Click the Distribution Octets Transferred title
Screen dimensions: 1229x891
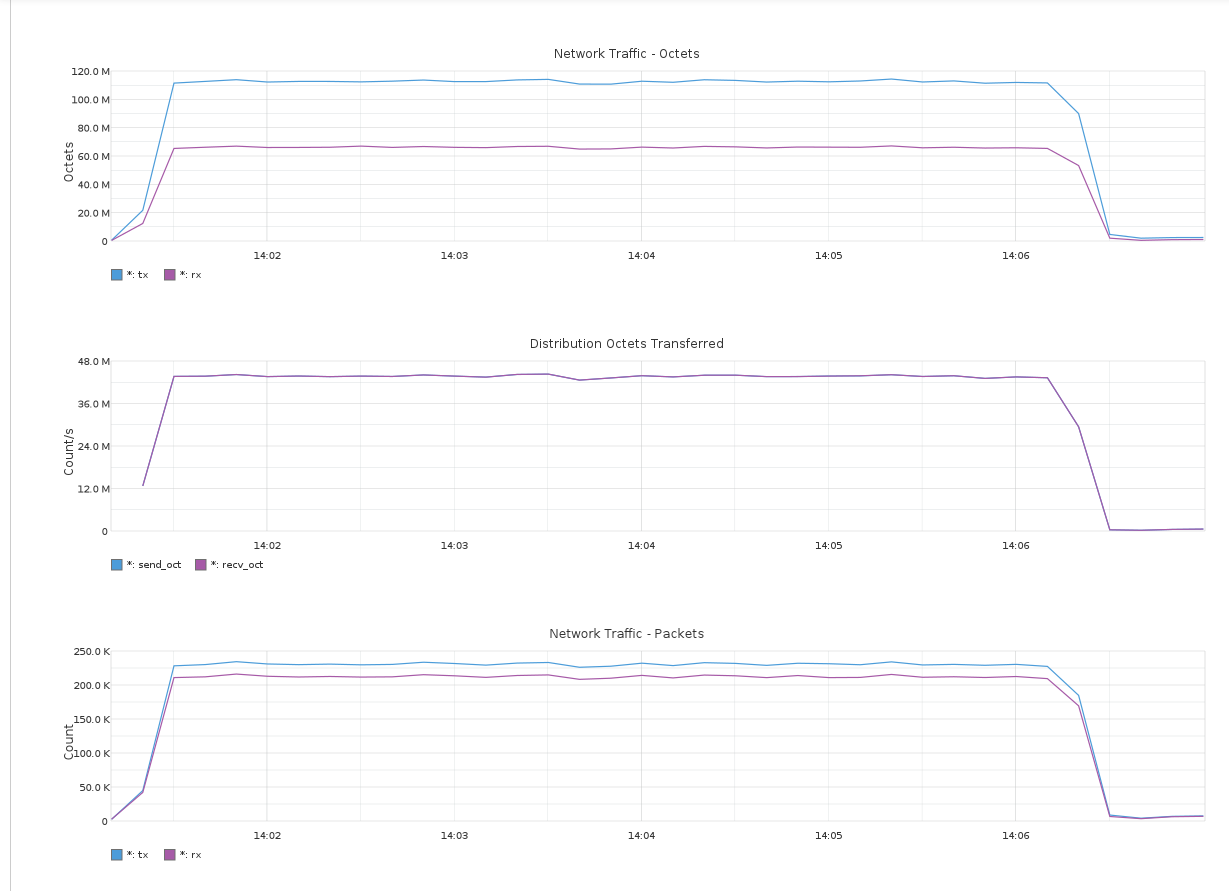click(627, 343)
